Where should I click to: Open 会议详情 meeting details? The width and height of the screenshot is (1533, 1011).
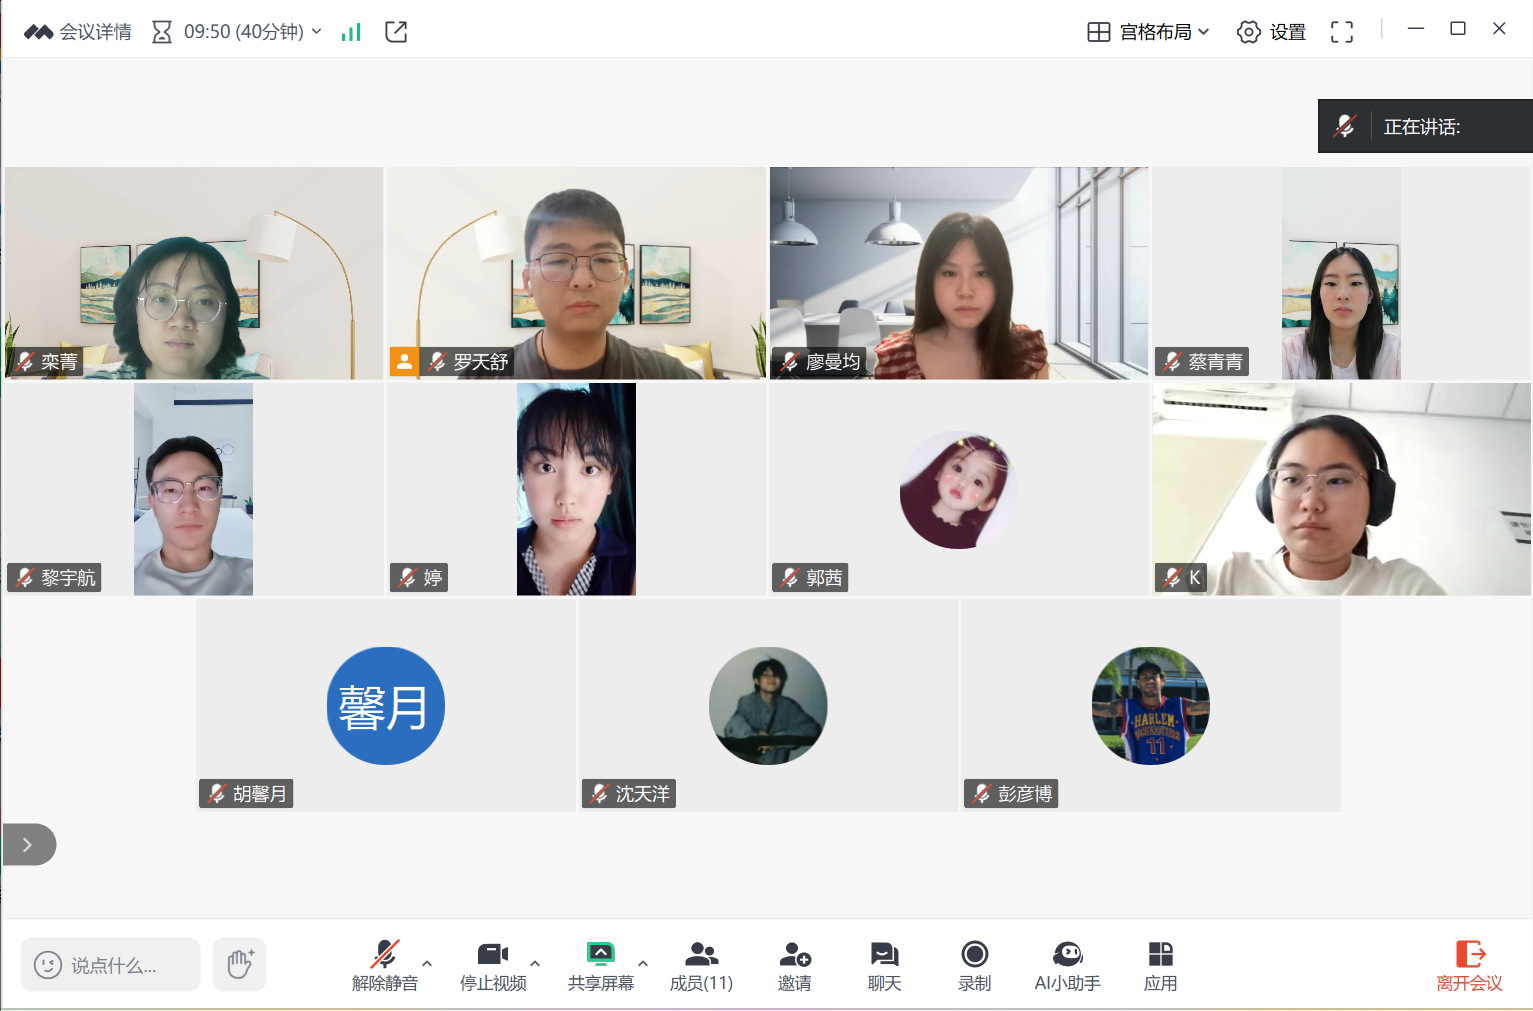78,32
